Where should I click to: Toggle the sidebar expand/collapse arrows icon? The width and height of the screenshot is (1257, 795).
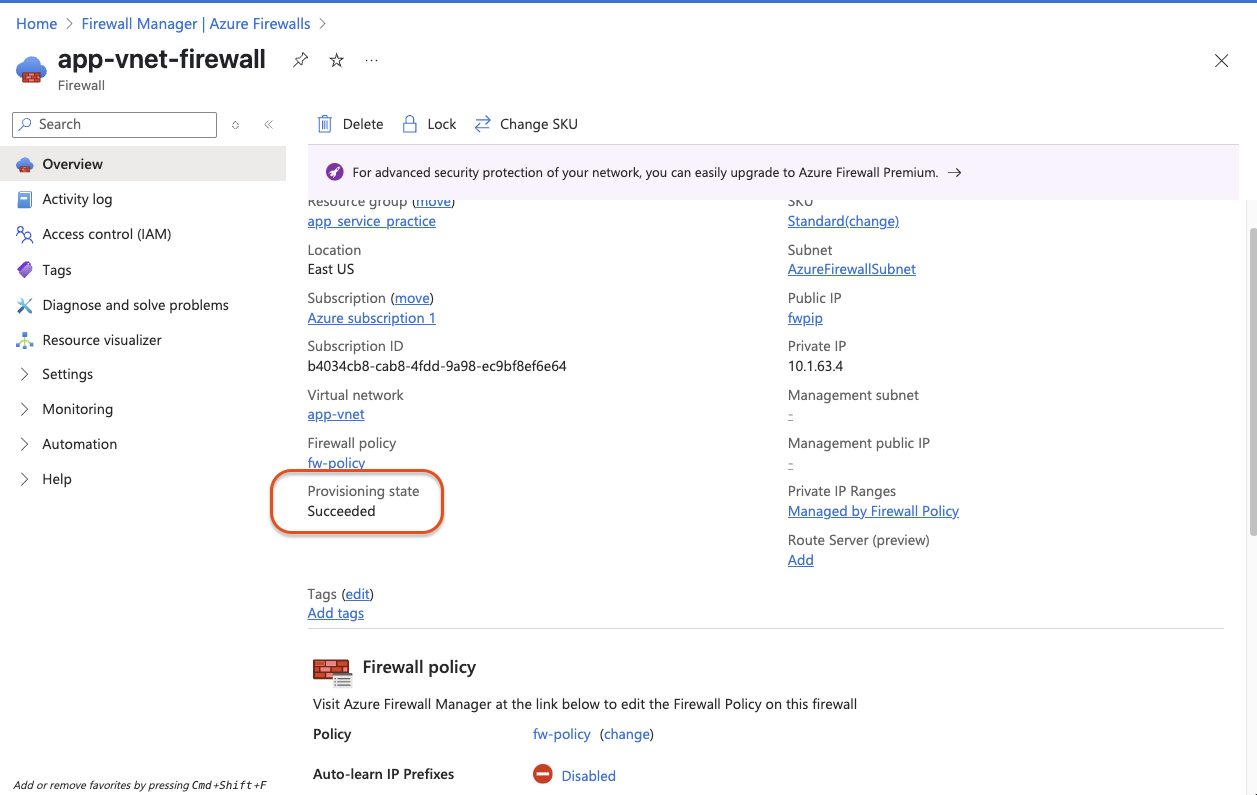(235, 125)
